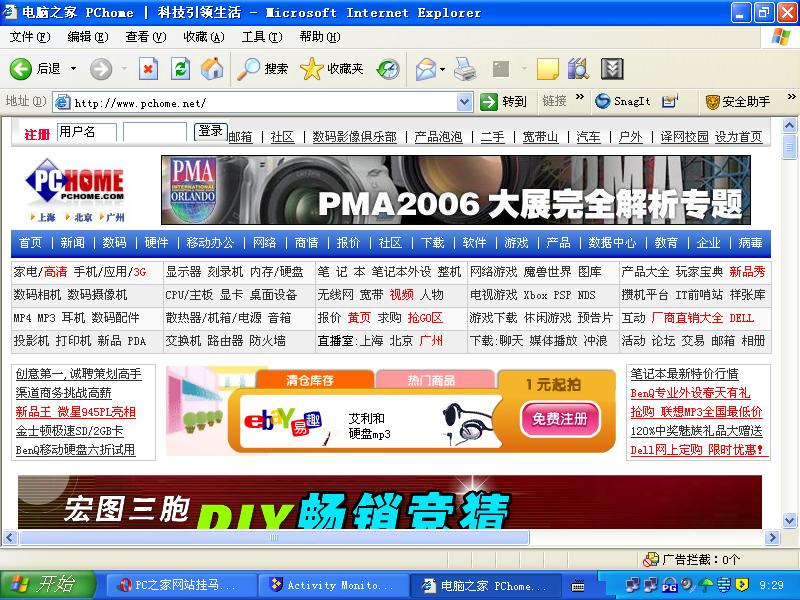Open the 新闻 nav bar item
Image resolution: width=800 pixels, height=600 pixels.
point(72,243)
